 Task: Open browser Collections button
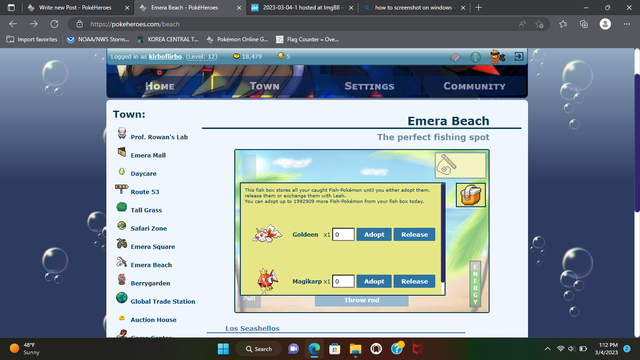pos(584,24)
